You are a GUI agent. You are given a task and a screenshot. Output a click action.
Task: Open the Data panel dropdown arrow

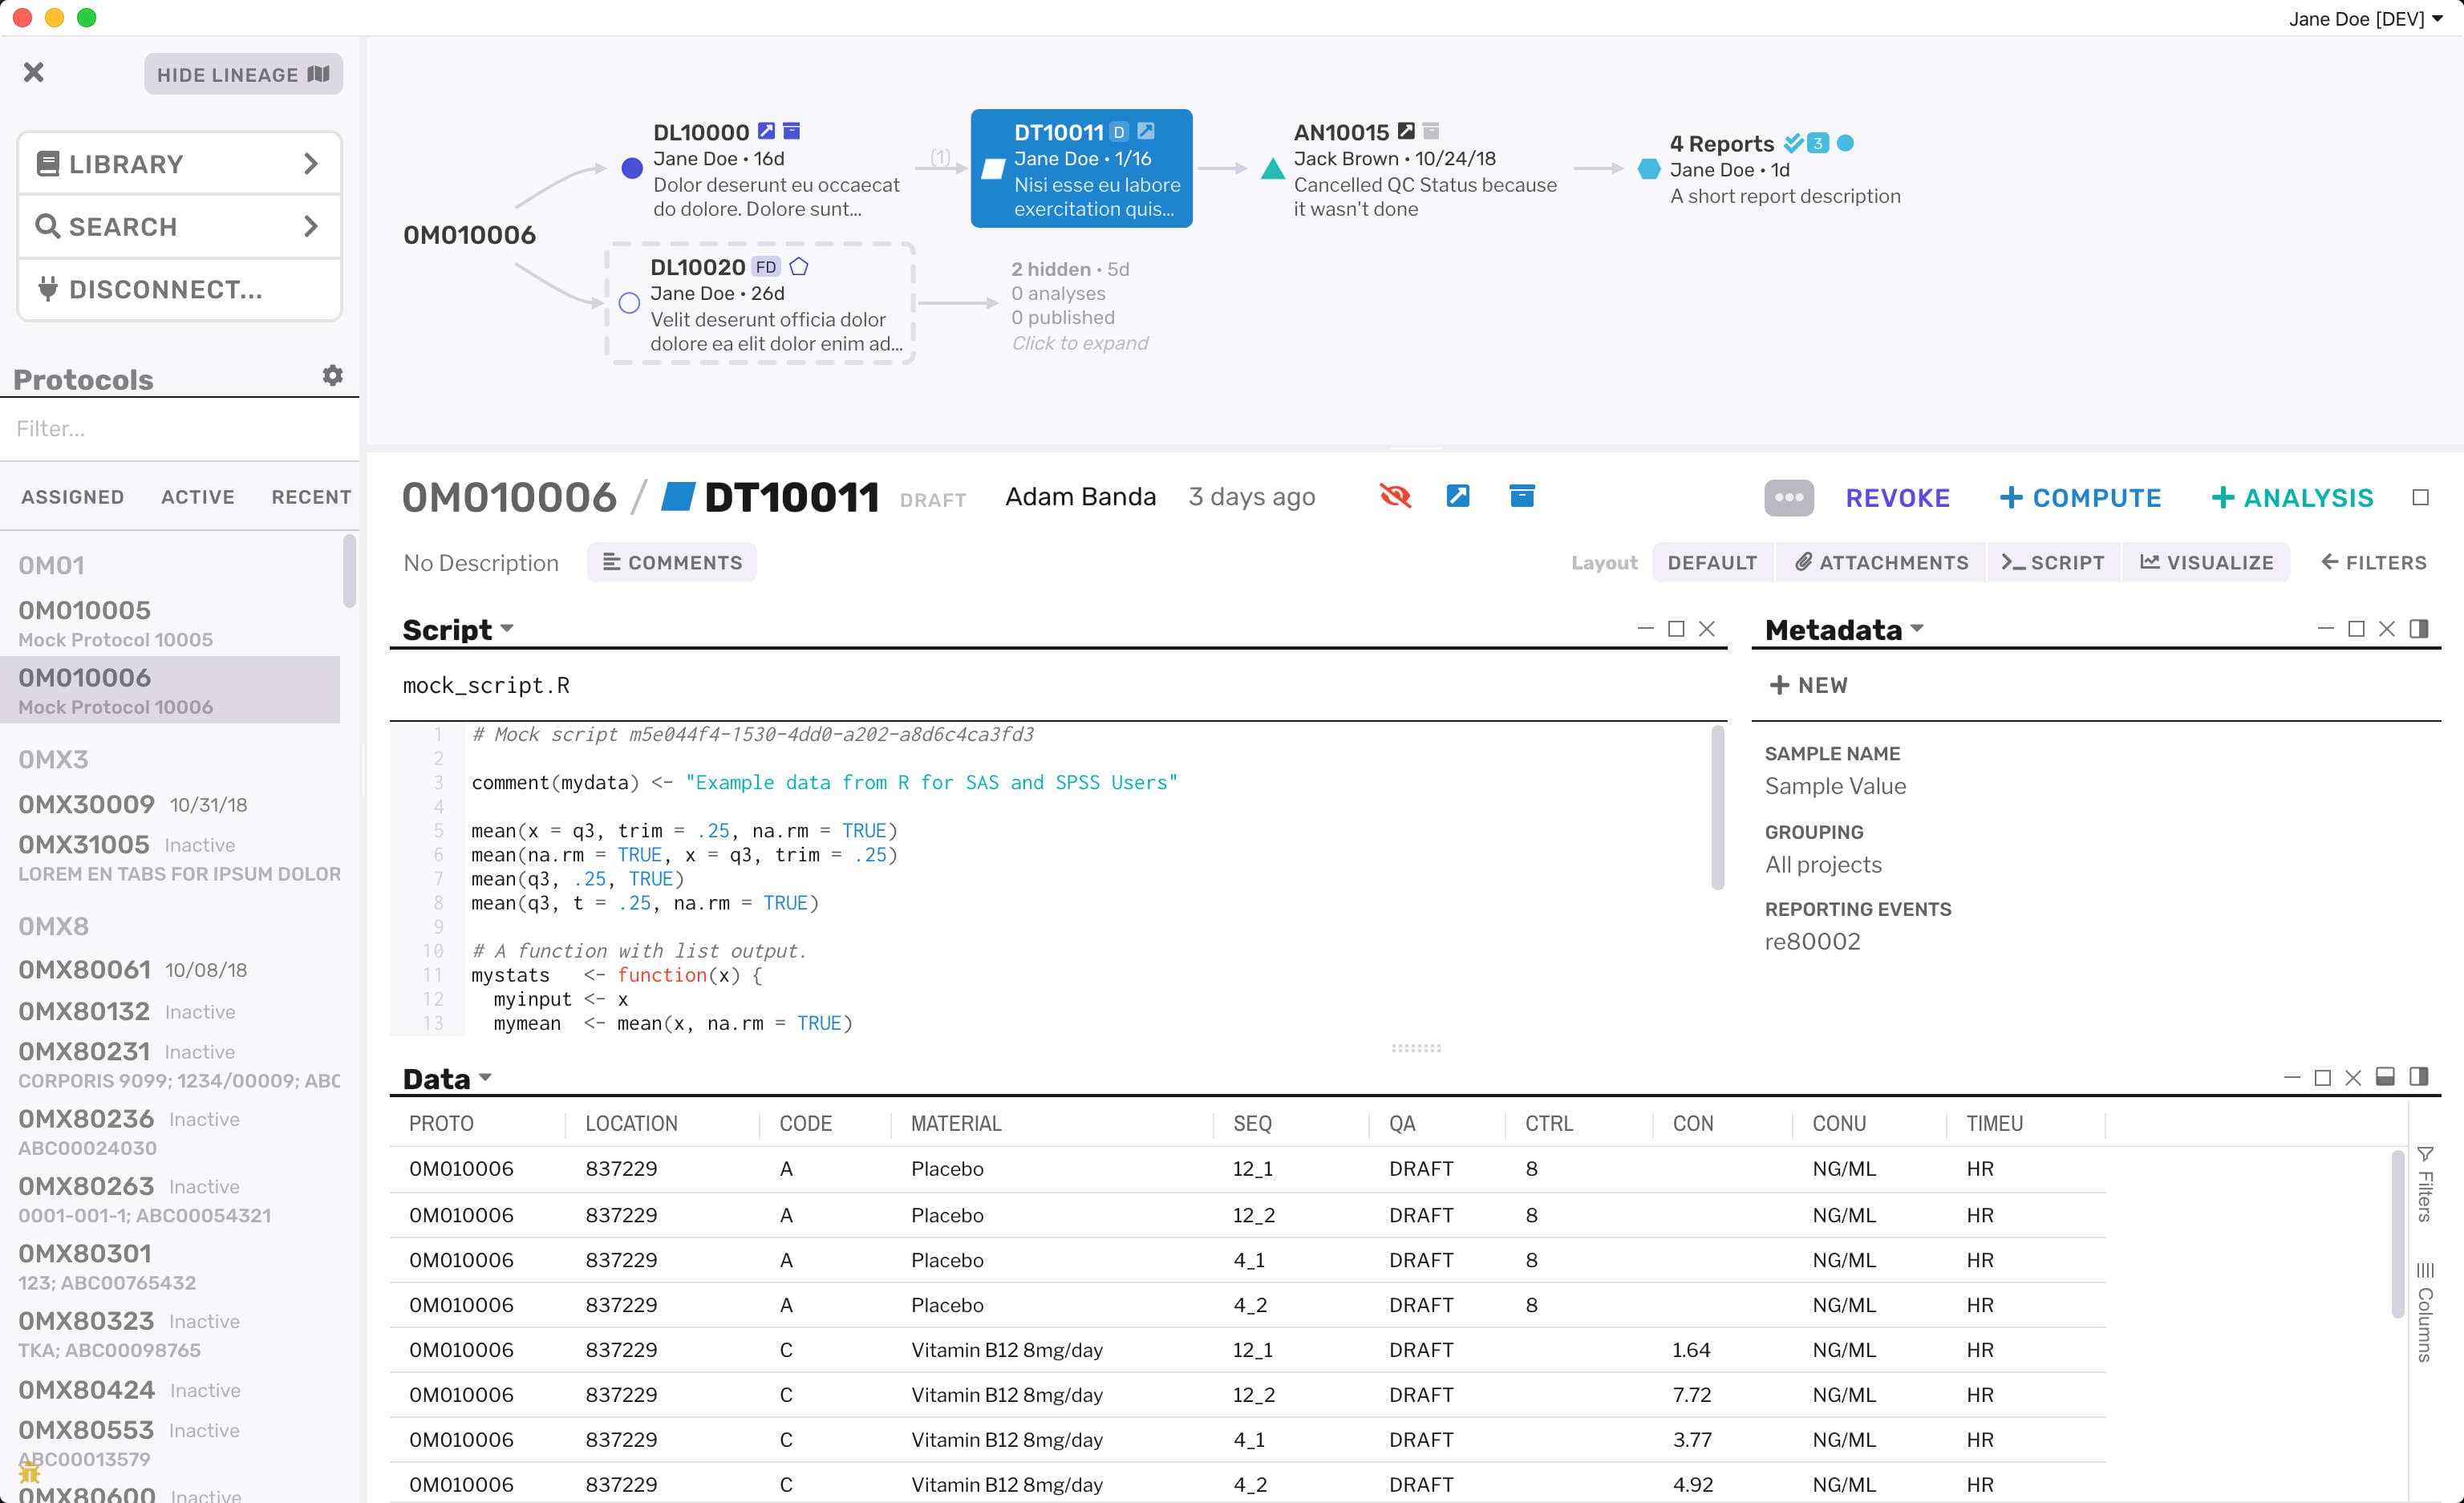point(485,1078)
